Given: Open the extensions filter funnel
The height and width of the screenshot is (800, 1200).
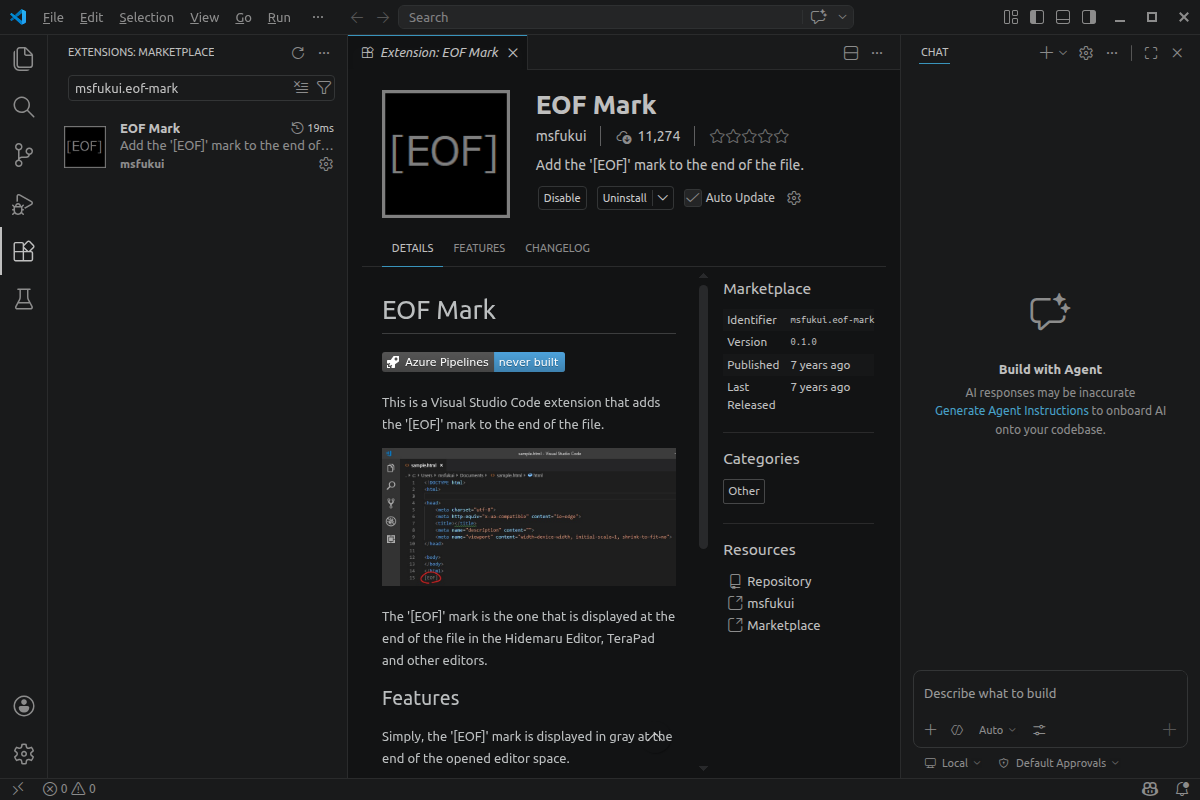Looking at the screenshot, I should pos(324,88).
